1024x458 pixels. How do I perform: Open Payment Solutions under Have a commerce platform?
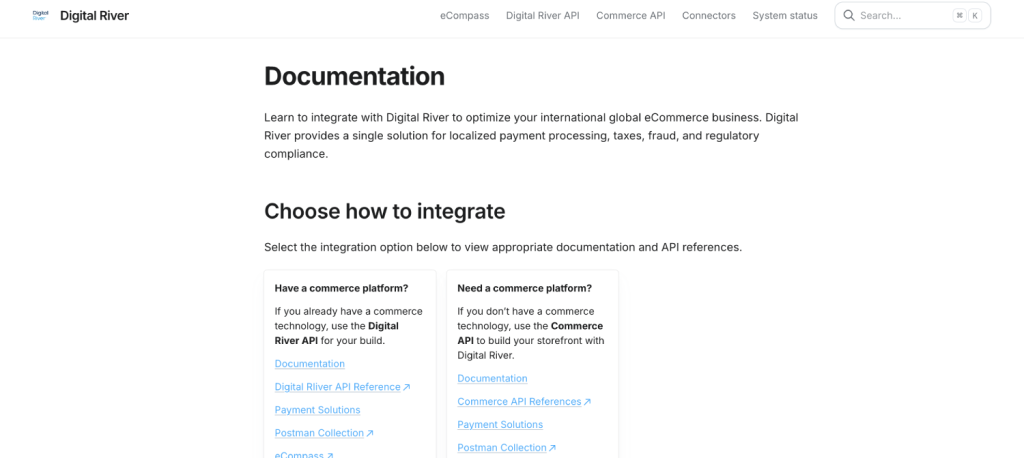click(x=317, y=410)
